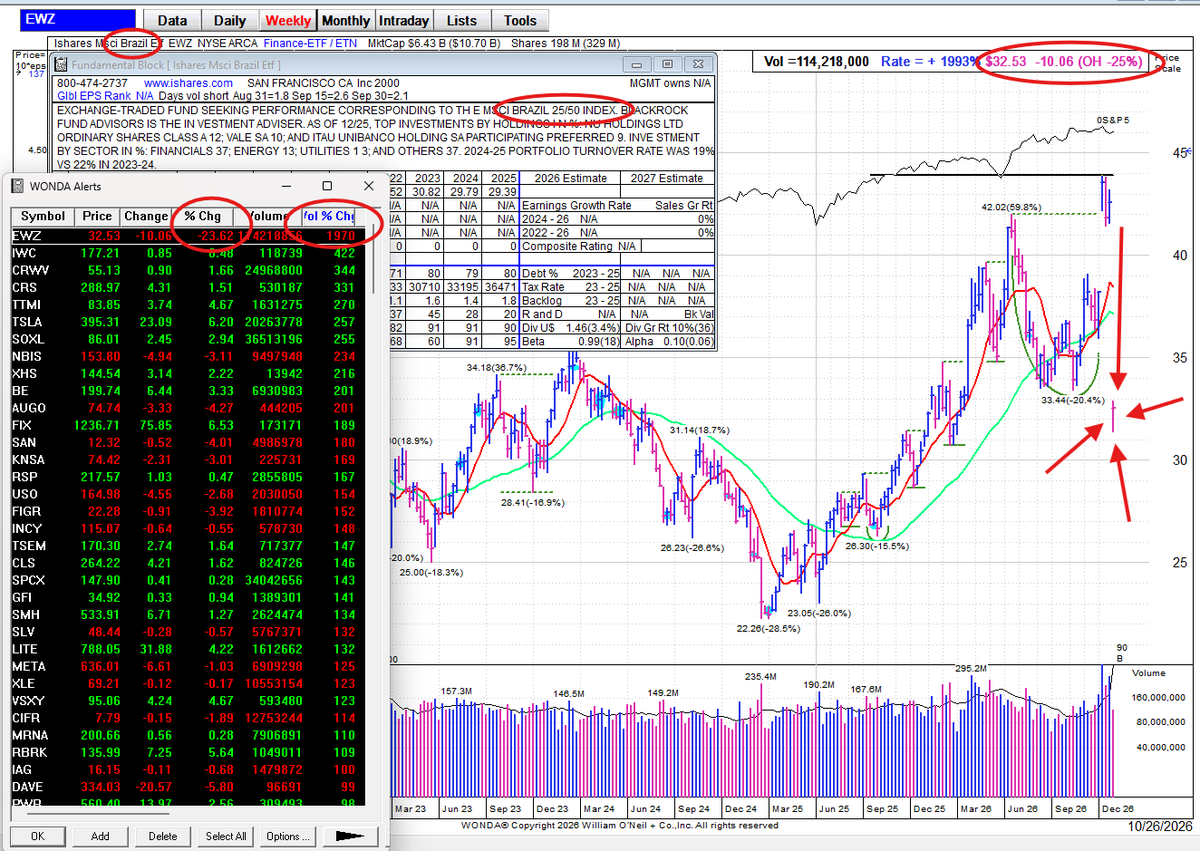Open the Options... dialog button

(286, 836)
